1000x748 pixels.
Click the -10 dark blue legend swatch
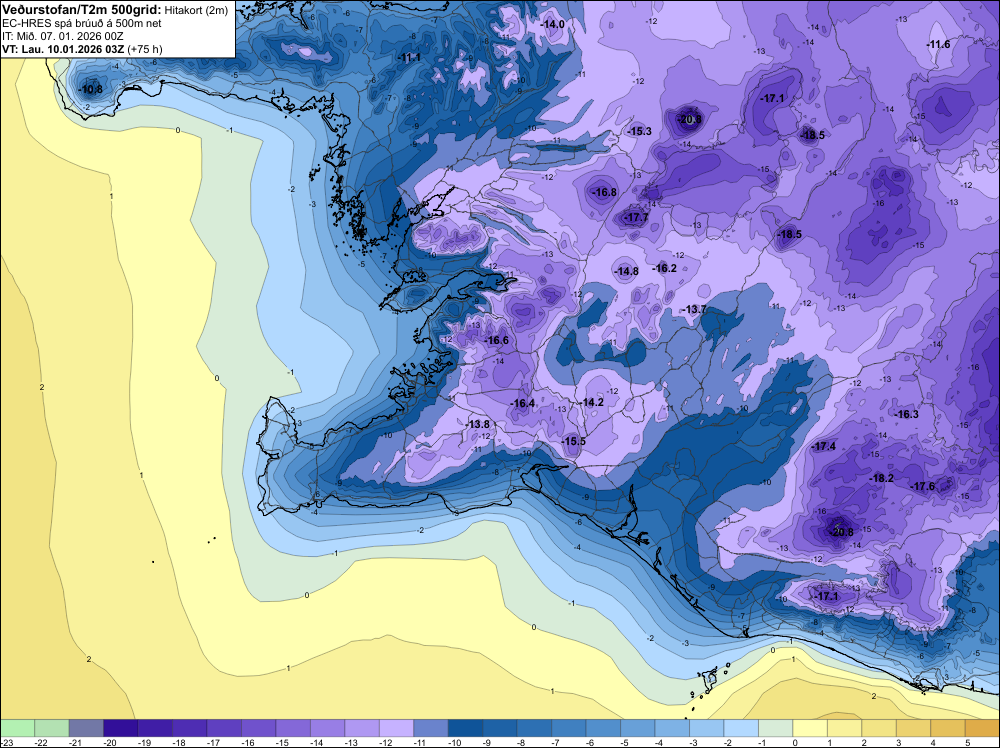465,728
